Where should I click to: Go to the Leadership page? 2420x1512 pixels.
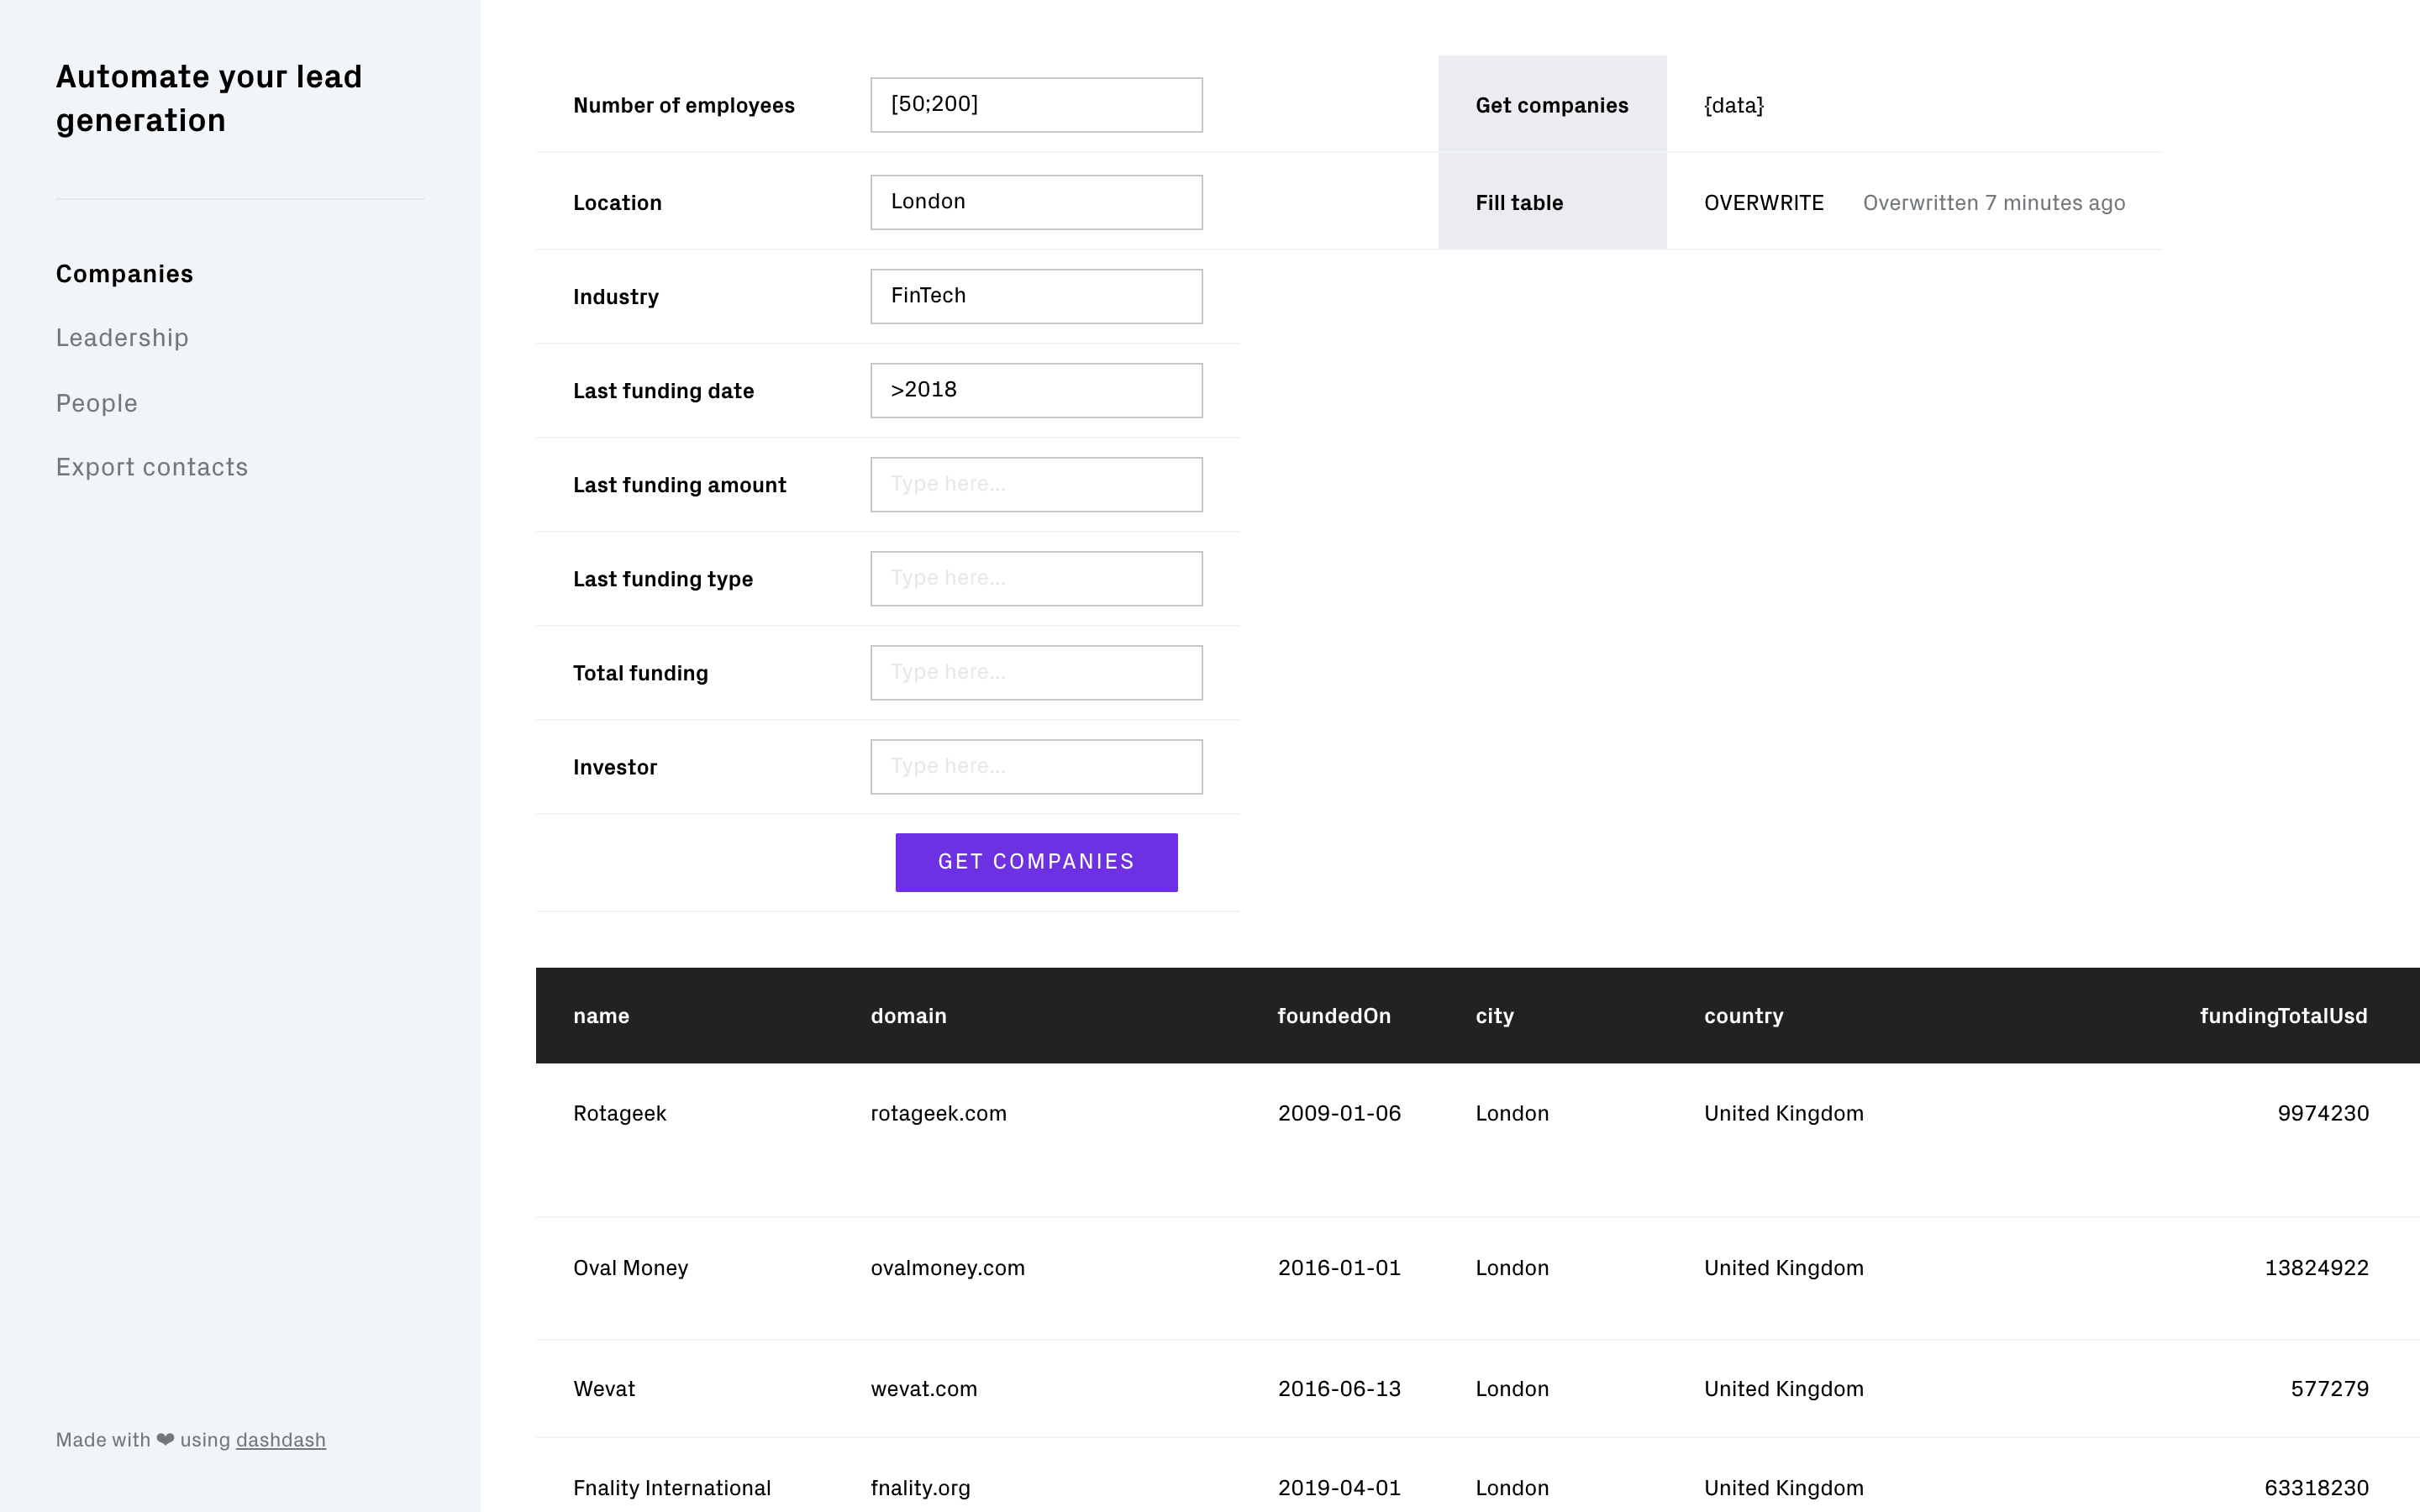point(122,338)
